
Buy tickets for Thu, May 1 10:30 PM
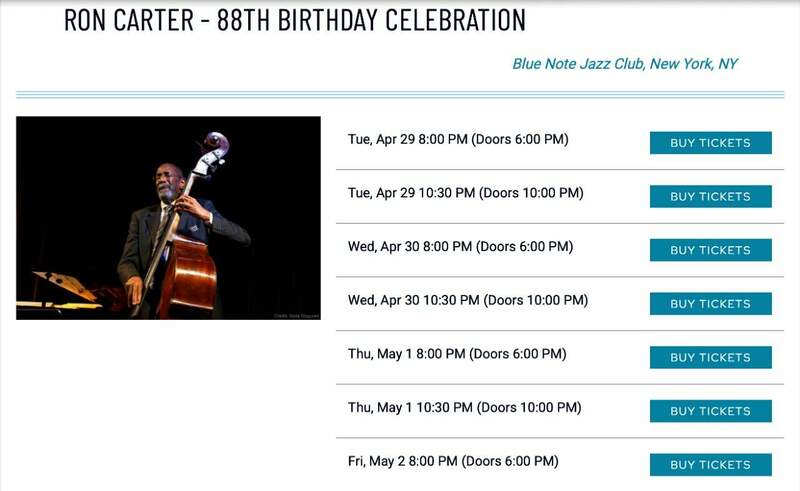[x=710, y=411]
